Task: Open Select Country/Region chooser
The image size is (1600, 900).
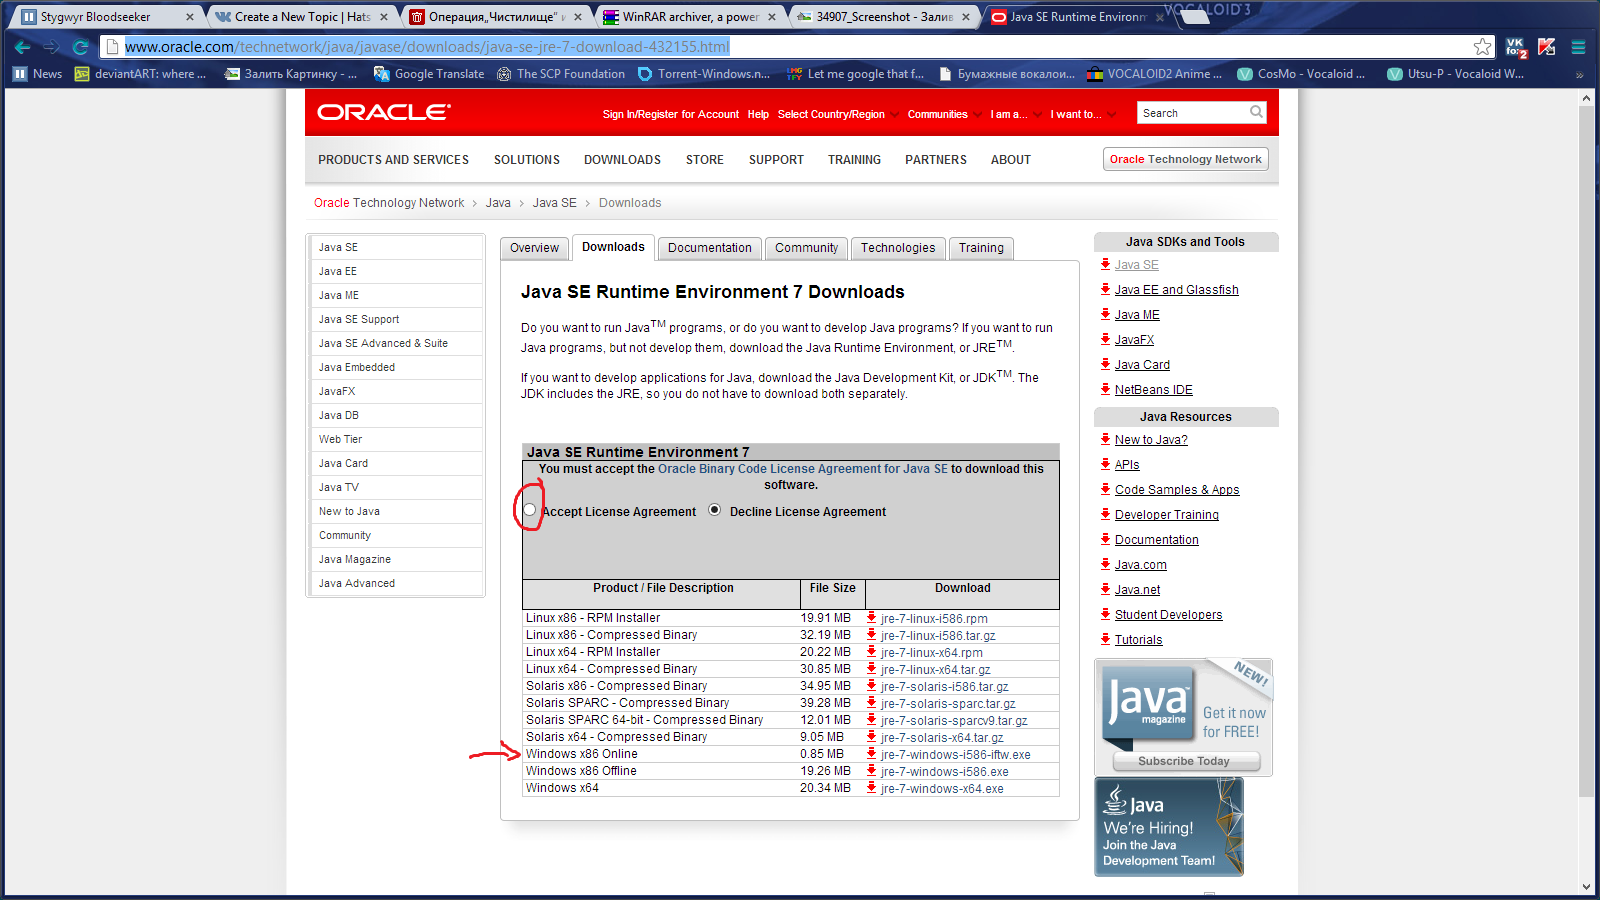Action: point(838,114)
